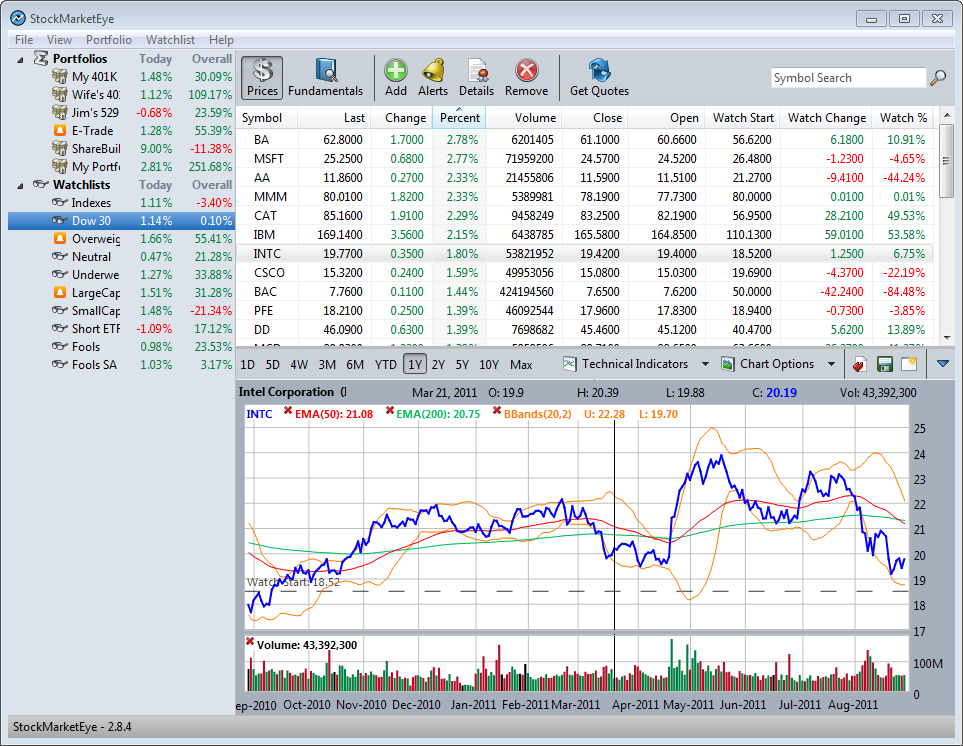Select the IBM stock row
The height and width of the screenshot is (746, 963).
pyautogui.click(x=585, y=235)
